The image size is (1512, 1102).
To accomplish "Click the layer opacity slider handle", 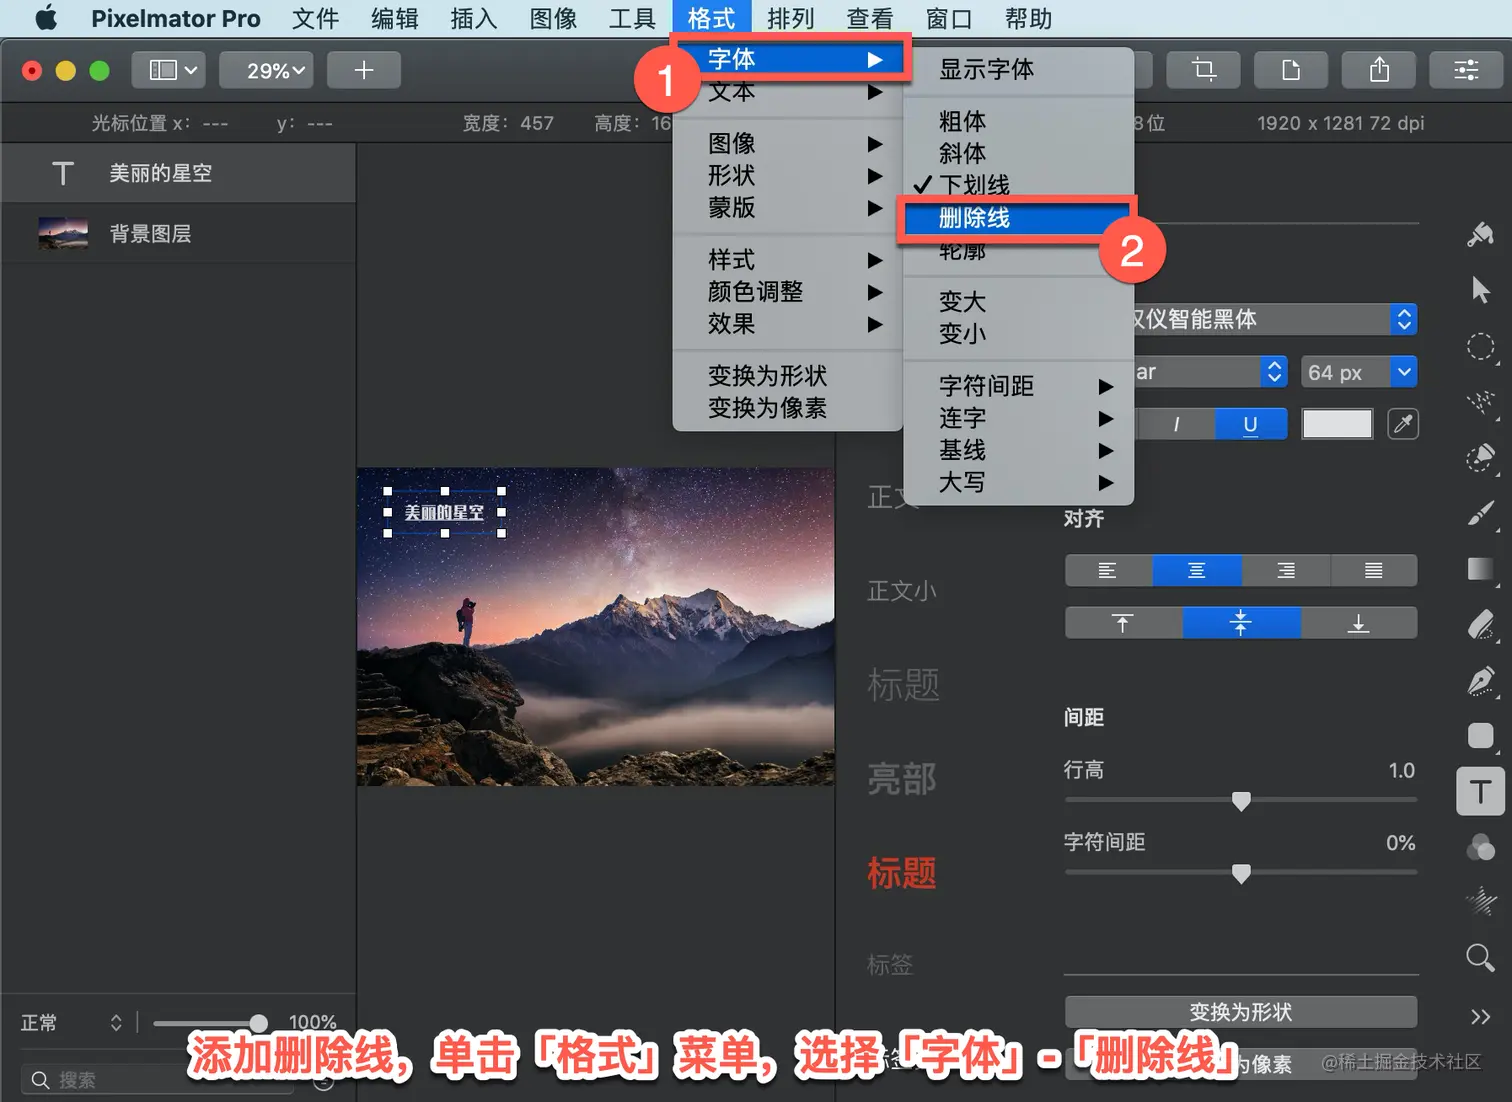I will point(258,1022).
